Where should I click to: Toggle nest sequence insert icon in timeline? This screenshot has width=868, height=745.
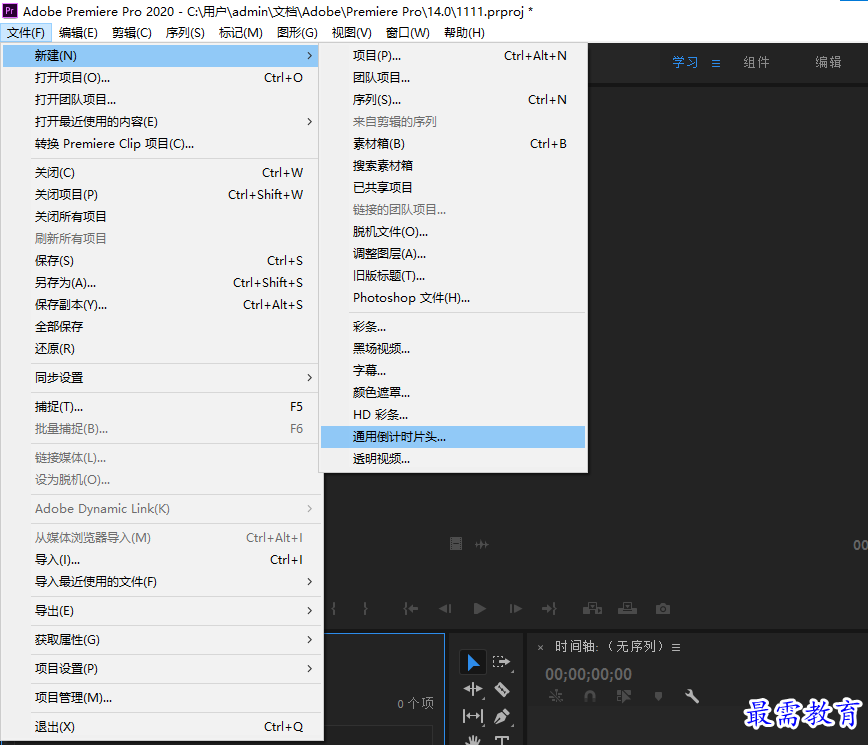tap(556, 696)
